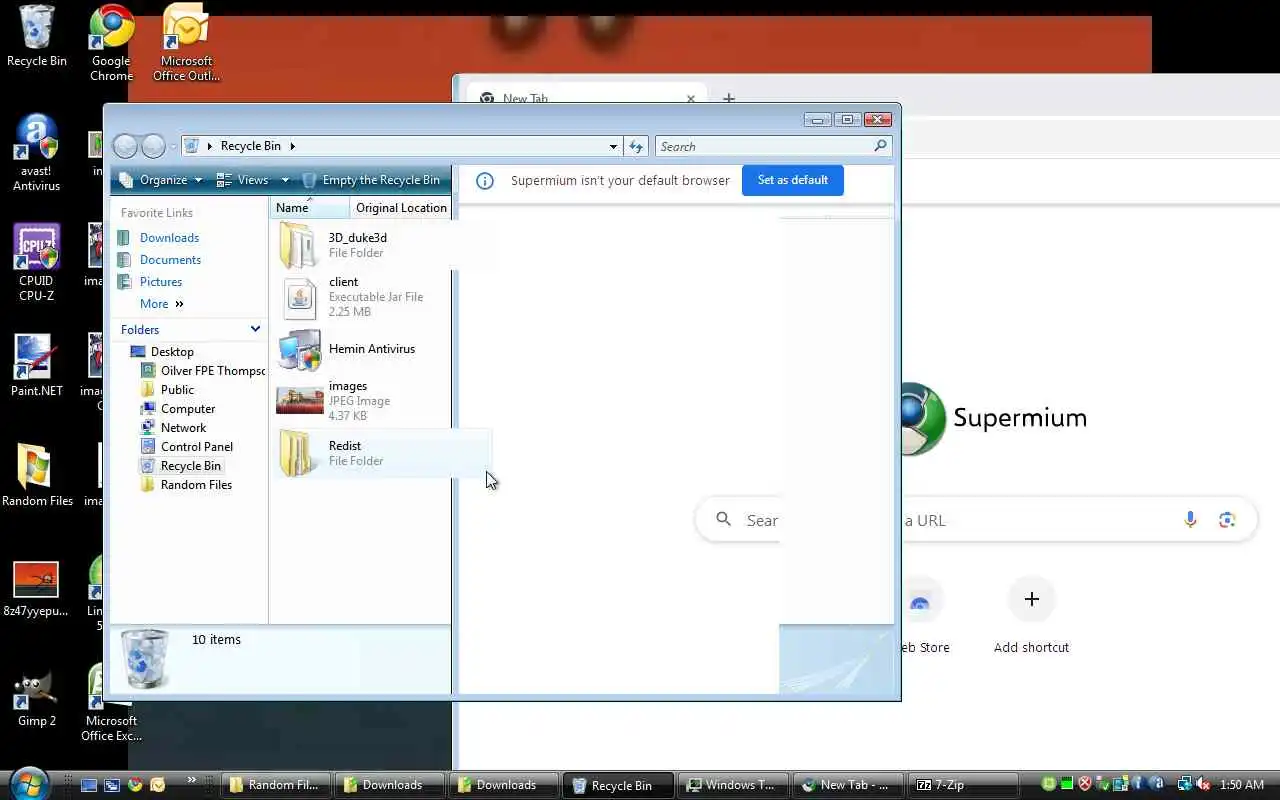Switch to New Tab taskbar button
Viewport: 1280px width, 800px height.
pyautogui.click(x=847, y=785)
